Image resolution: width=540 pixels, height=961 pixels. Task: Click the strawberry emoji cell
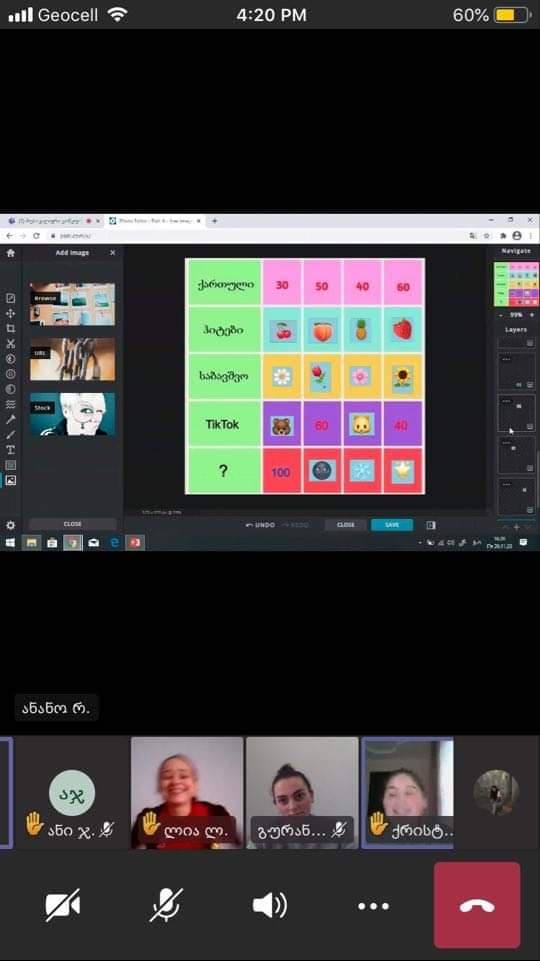pos(403,330)
